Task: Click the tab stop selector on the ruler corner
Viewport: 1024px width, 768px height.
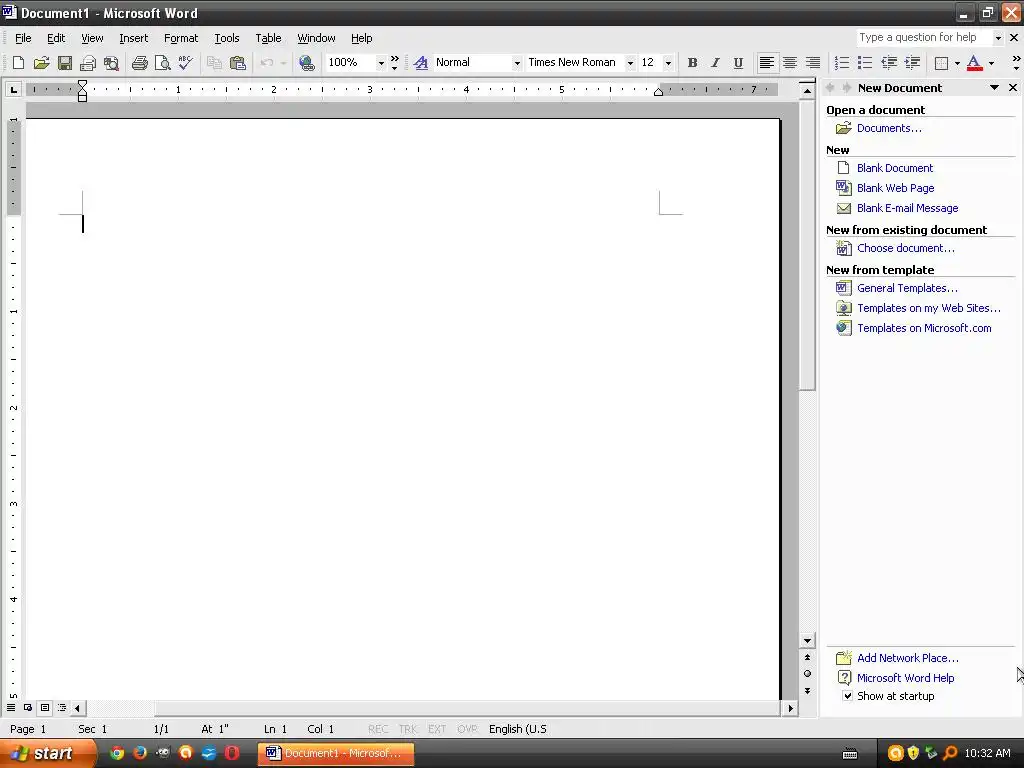Action: point(13,89)
